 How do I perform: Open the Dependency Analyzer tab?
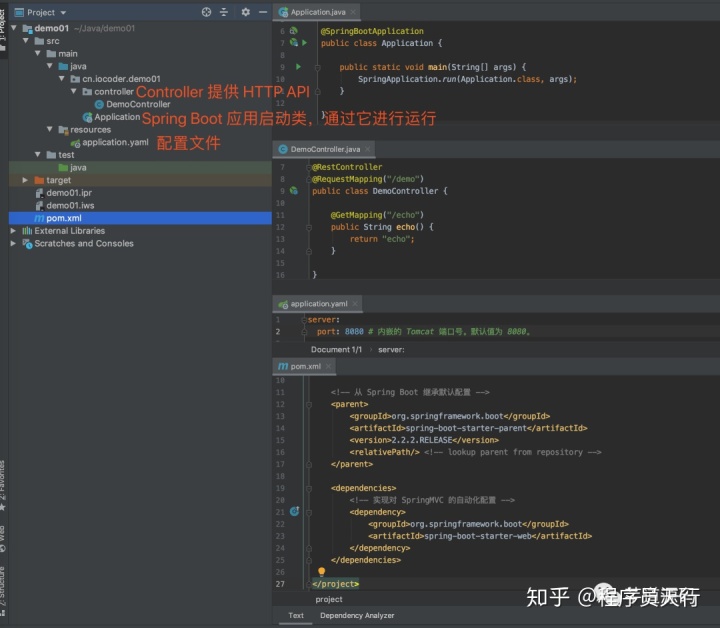point(357,616)
